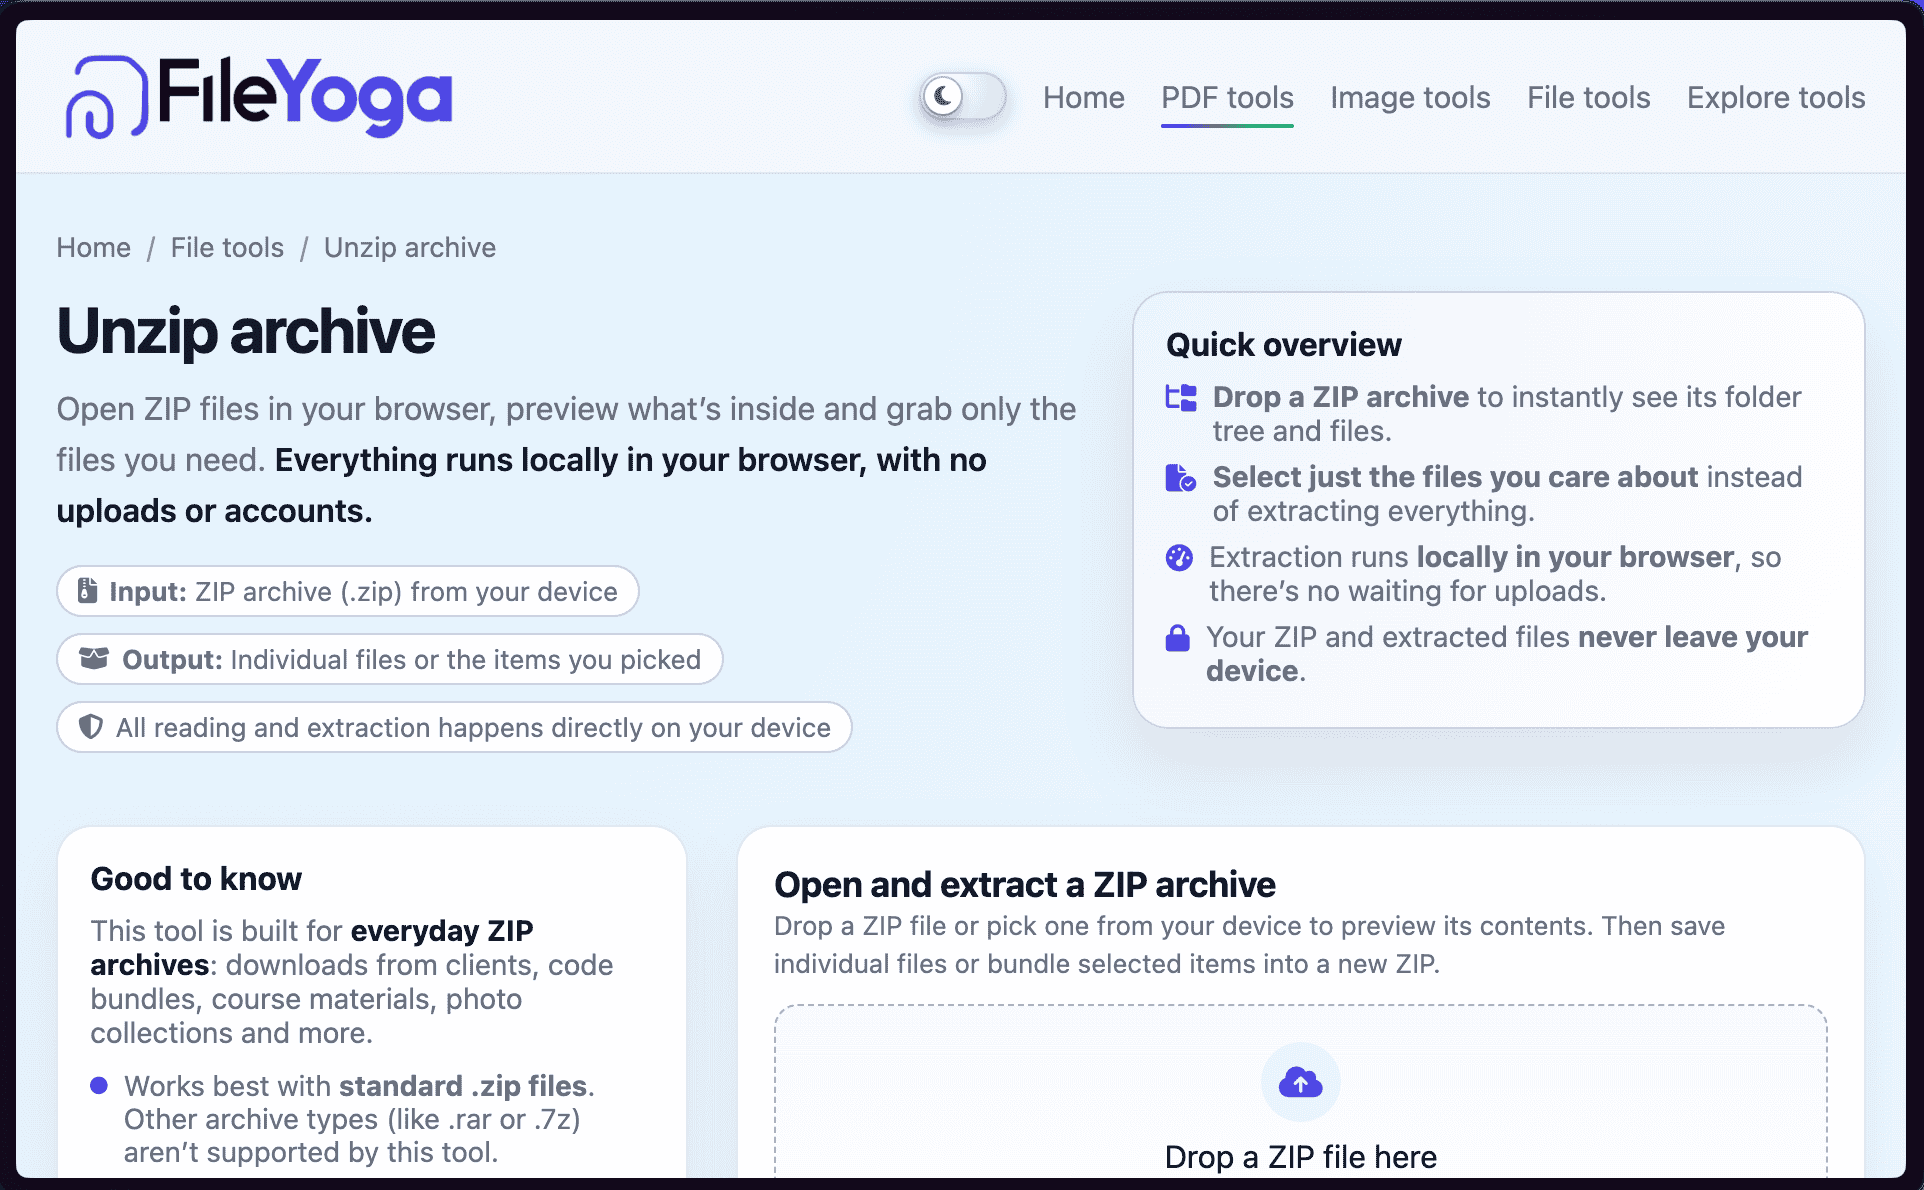The image size is (1924, 1190).
Task: Click the 'Input: ZIP archive (.zip)' pill
Action: (348, 591)
